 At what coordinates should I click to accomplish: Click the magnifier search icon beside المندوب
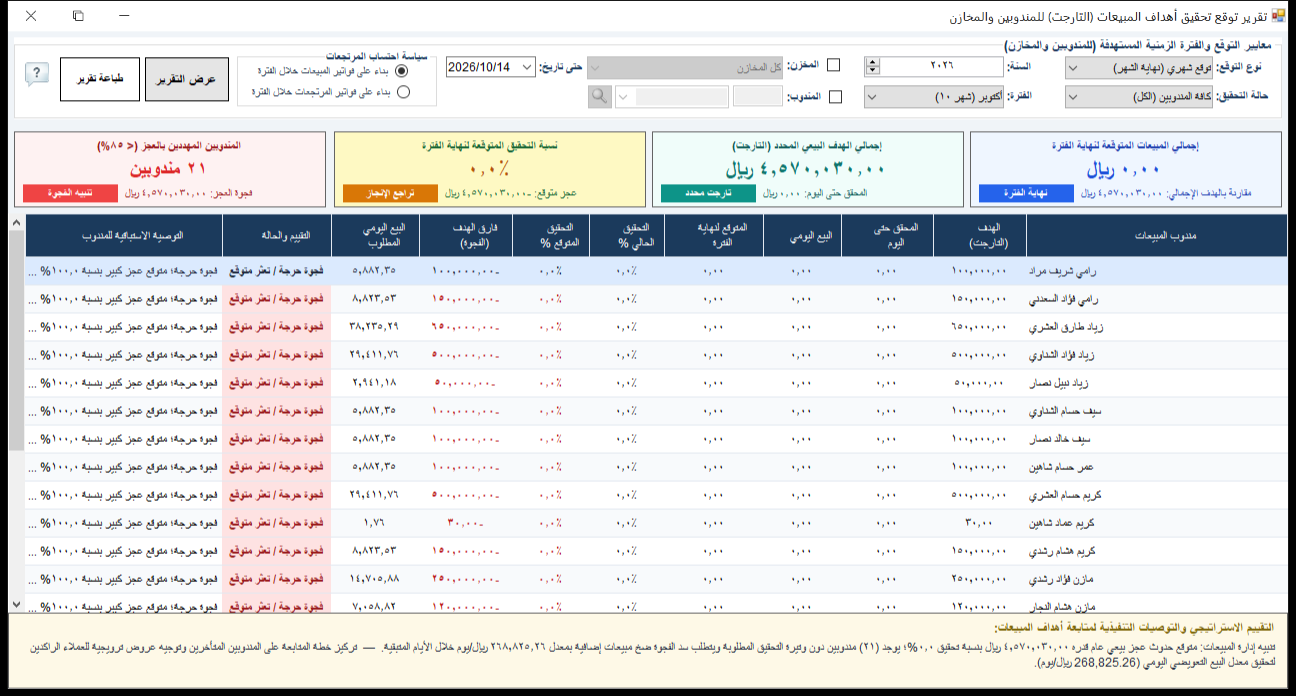point(598,96)
